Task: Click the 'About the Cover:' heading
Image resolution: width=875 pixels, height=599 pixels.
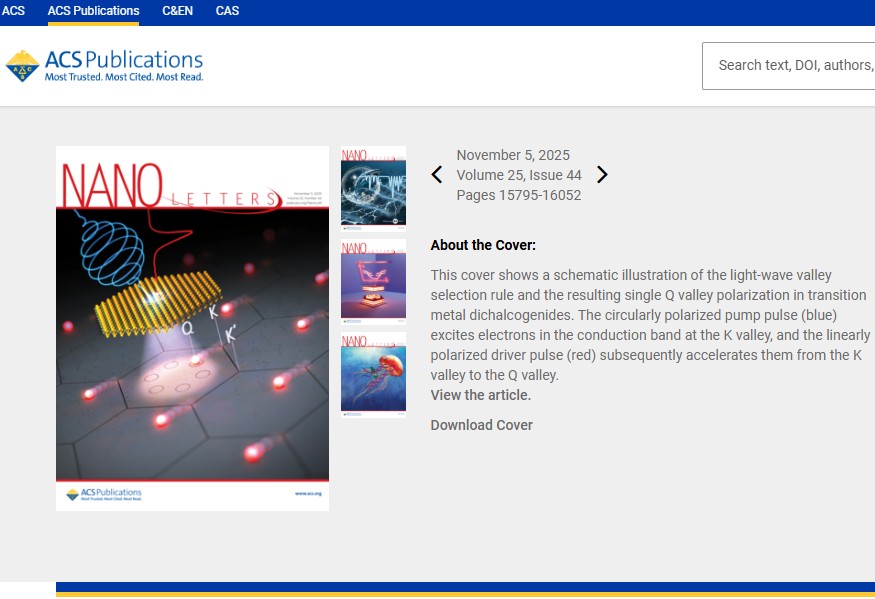Action: (x=483, y=245)
